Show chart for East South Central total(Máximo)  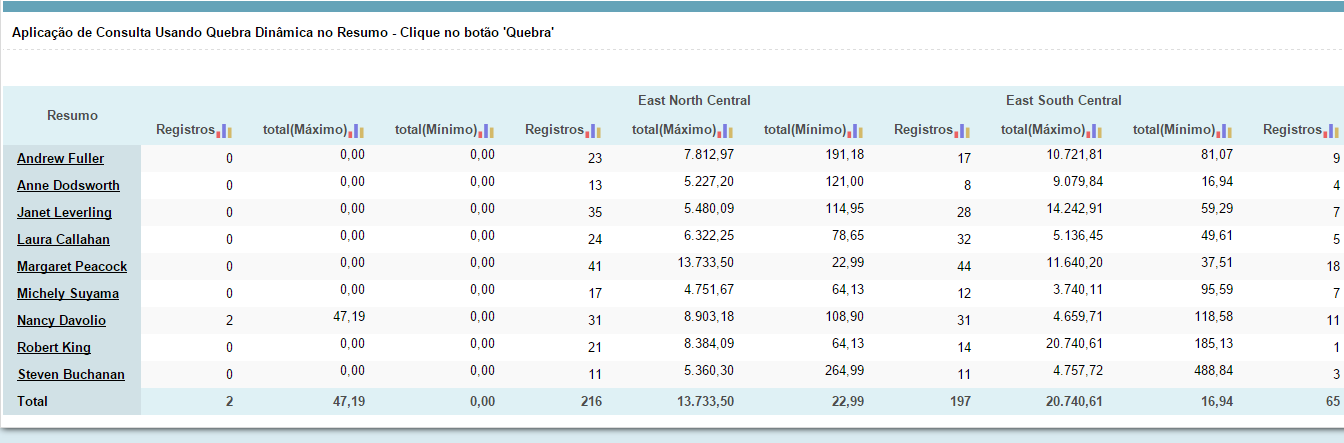tap(1095, 131)
